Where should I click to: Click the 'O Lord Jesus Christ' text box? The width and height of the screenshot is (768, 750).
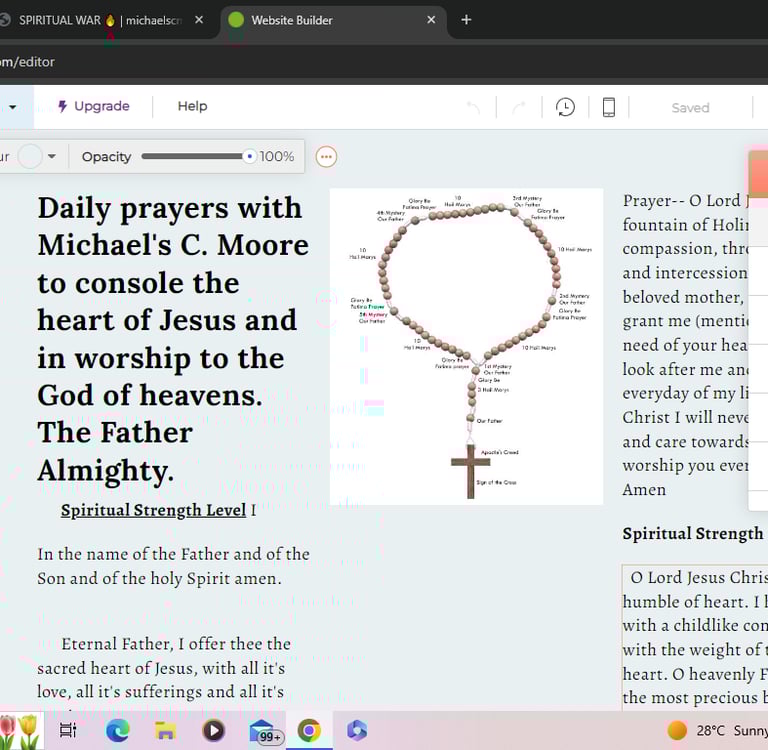coord(695,637)
